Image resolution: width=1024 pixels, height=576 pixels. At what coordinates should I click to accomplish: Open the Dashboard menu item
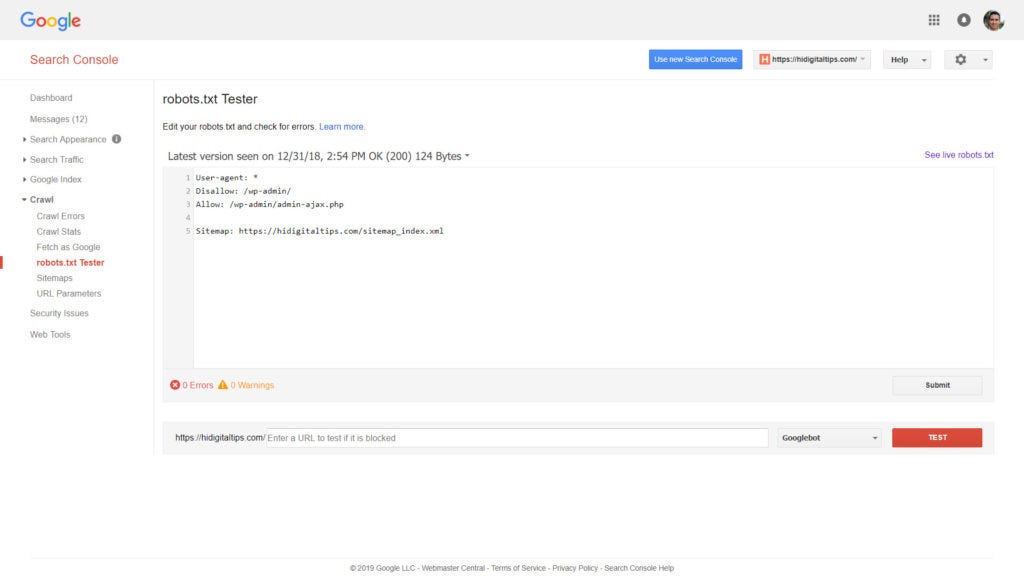[x=51, y=98]
